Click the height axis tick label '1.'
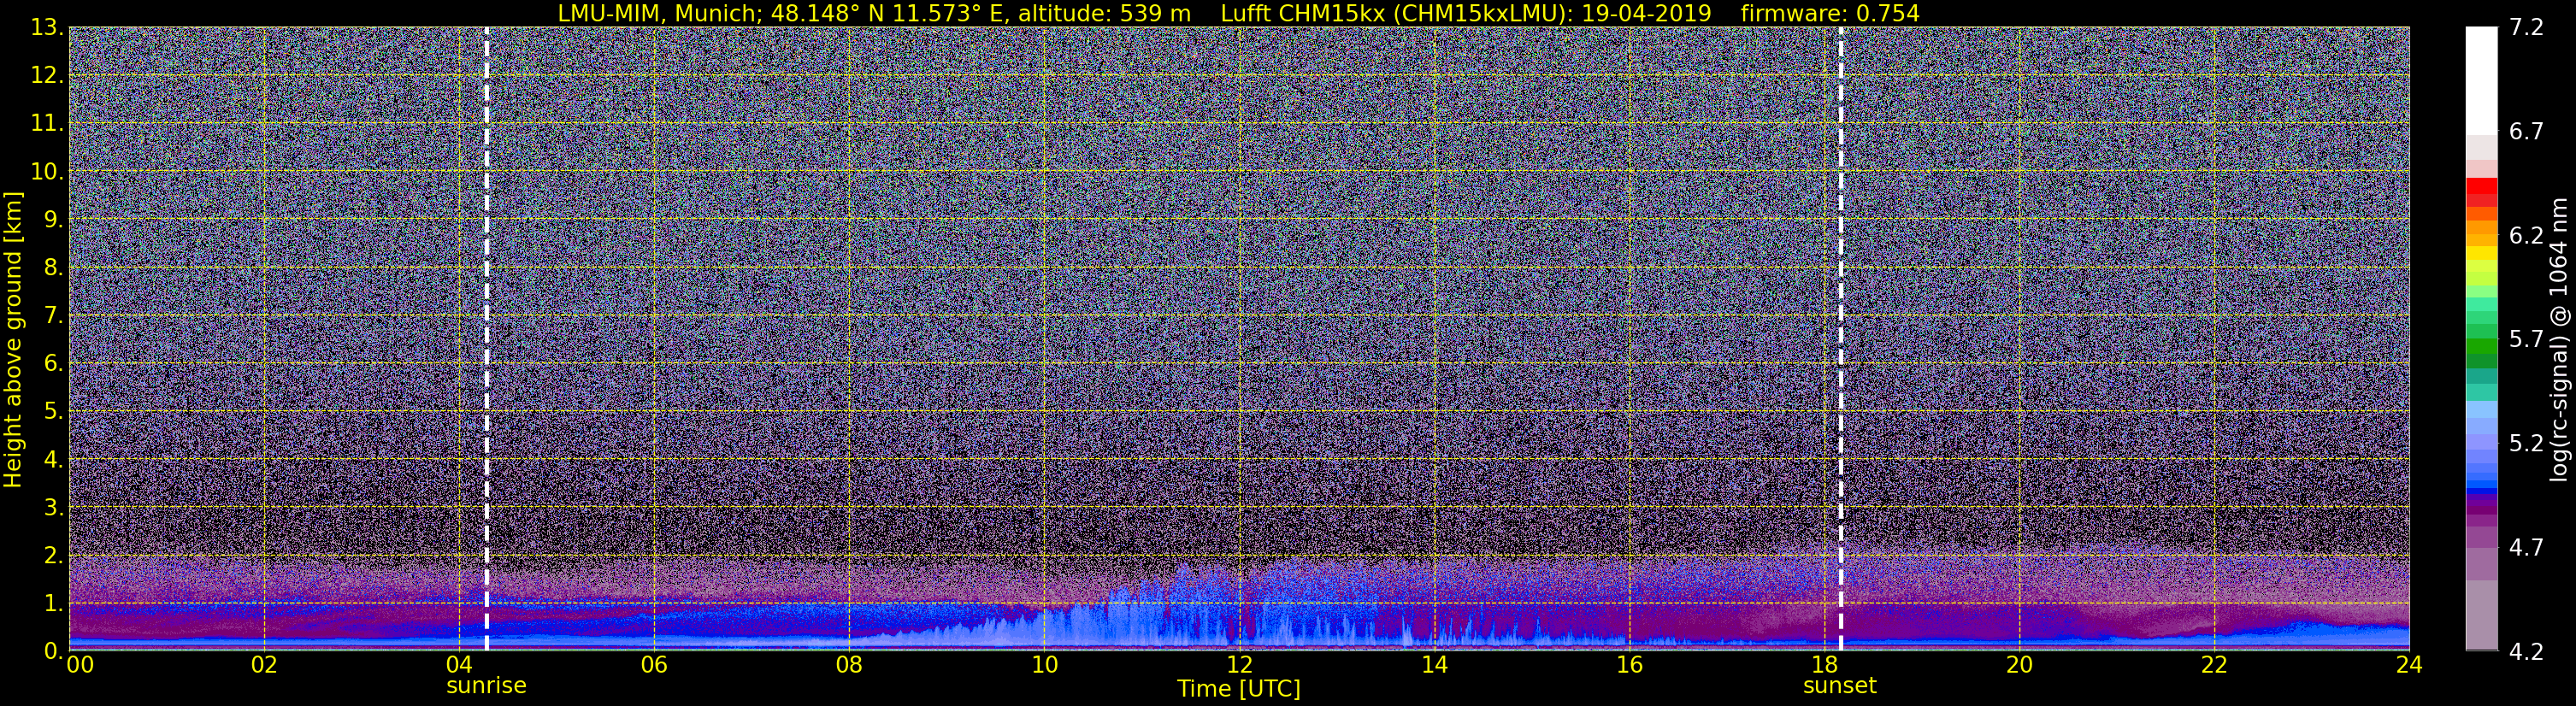The height and width of the screenshot is (706, 2576). 54,604
